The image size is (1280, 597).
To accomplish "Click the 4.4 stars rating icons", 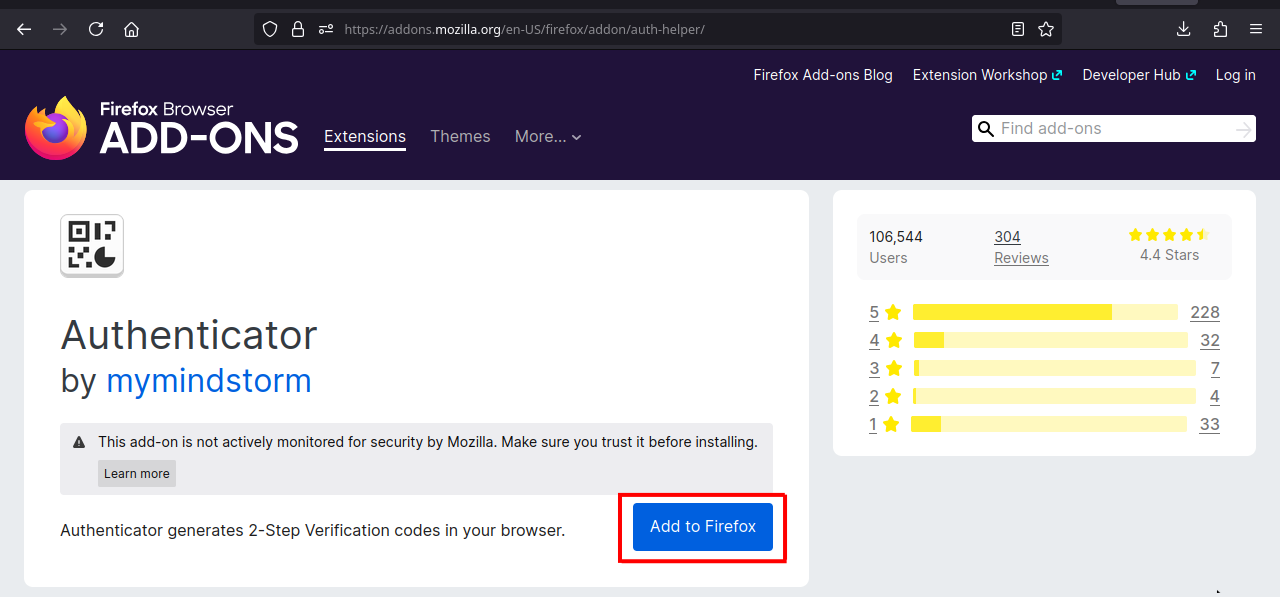I will pyautogui.click(x=1169, y=235).
